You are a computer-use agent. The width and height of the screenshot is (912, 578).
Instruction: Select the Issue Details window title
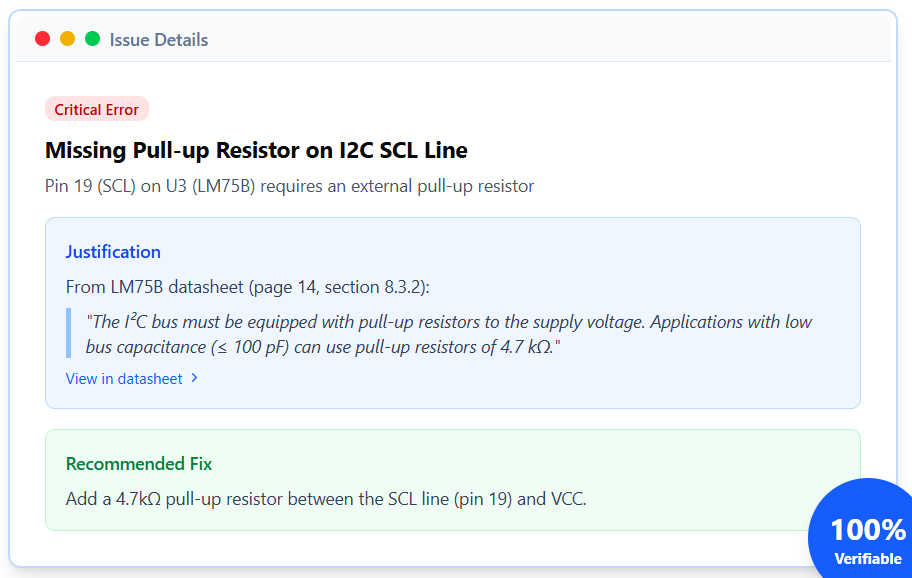[x=159, y=40]
